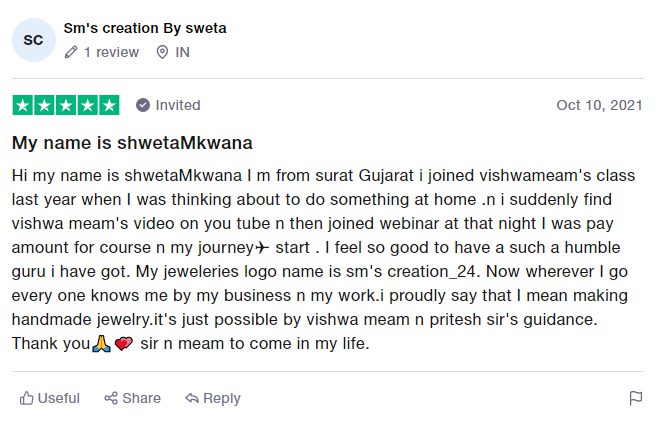The height and width of the screenshot is (426, 657).
Task: Click the "IN" country label
Action: tap(182, 52)
